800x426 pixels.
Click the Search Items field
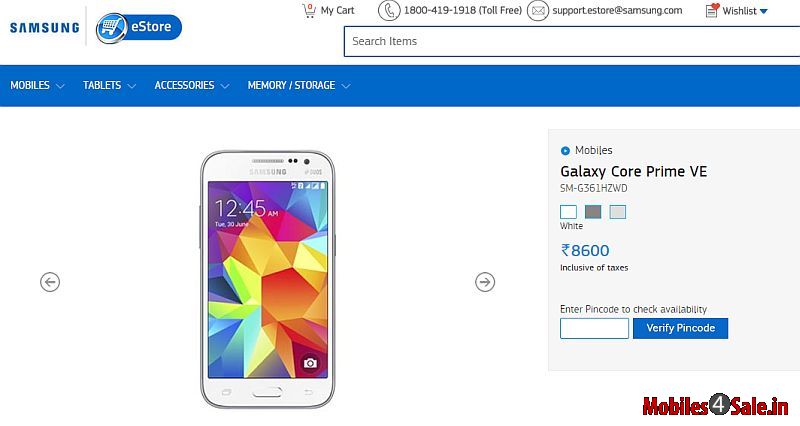tap(572, 41)
